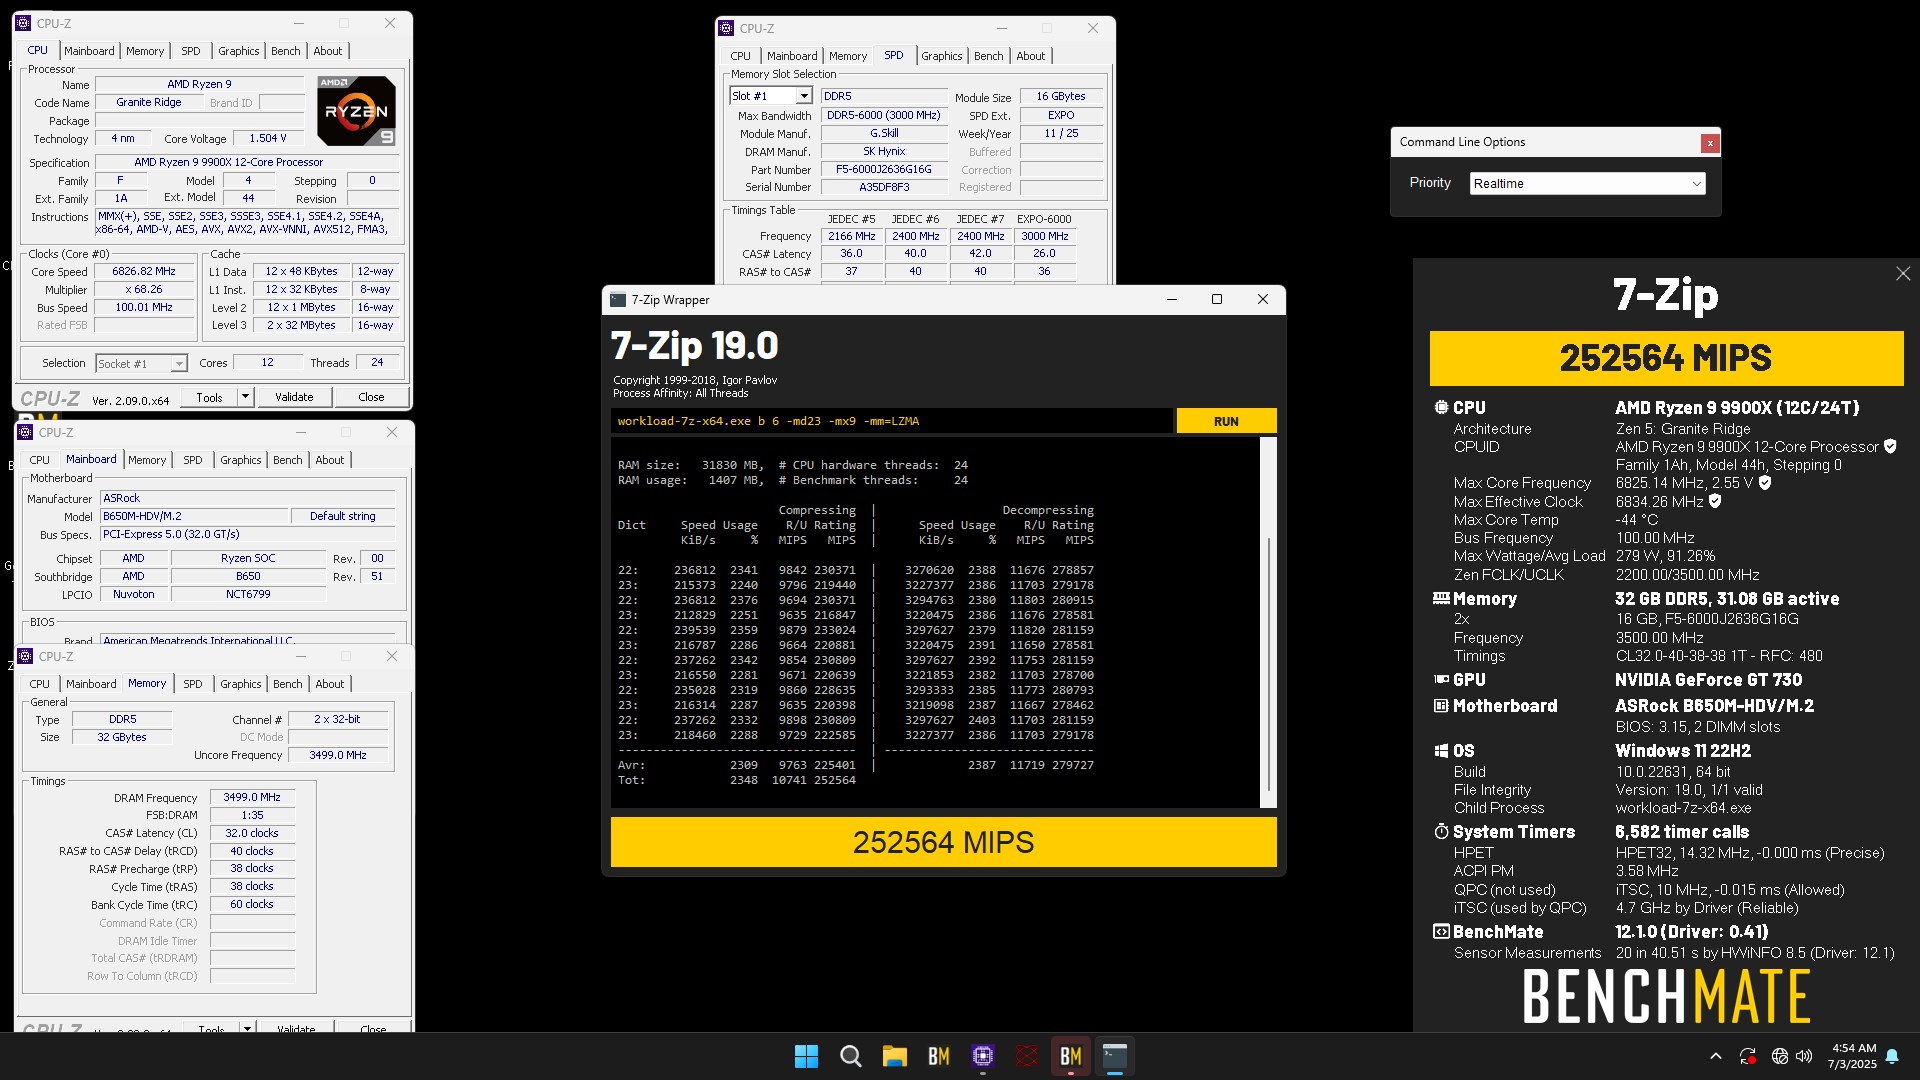Switch to the 7-Zip Wrapper console taskbar icon
Screen dimensions: 1920x1080
1115,1056
